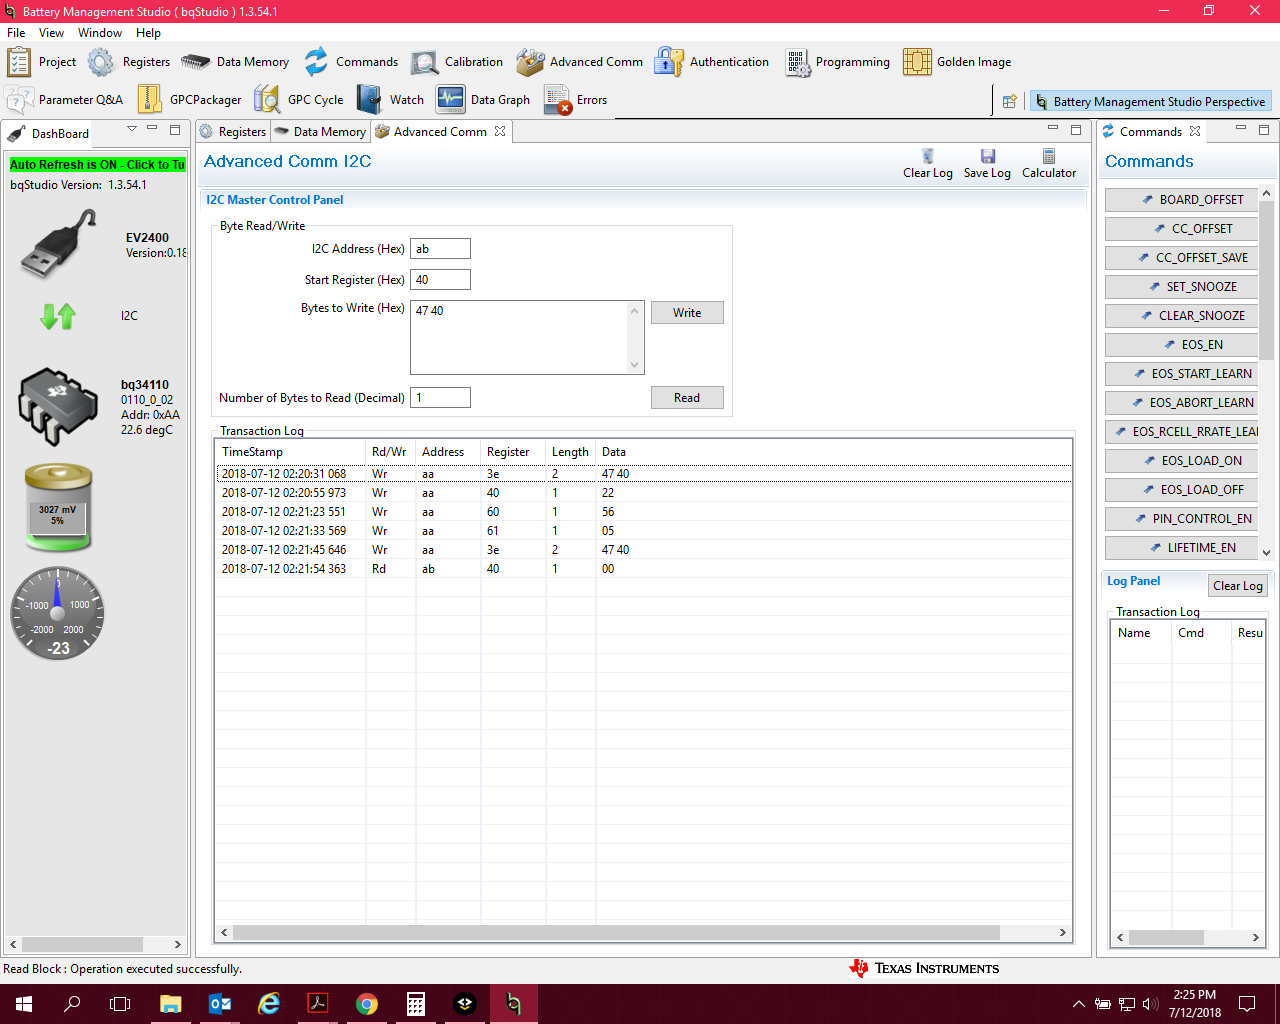Open Data Memory chip icon in toolbar

195,62
